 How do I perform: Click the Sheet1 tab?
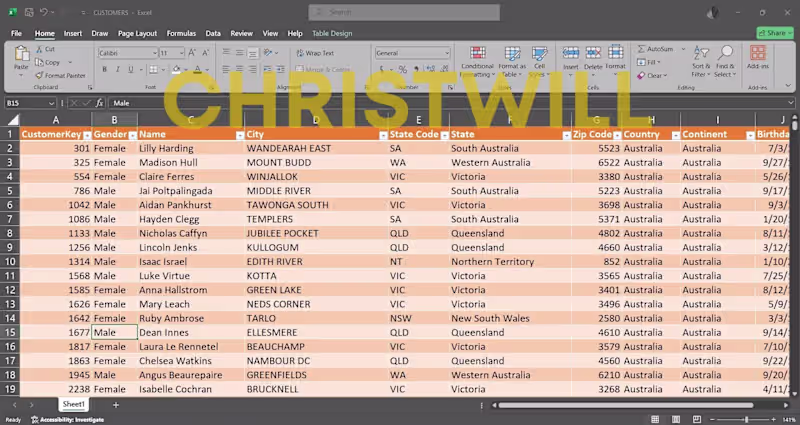click(73, 404)
